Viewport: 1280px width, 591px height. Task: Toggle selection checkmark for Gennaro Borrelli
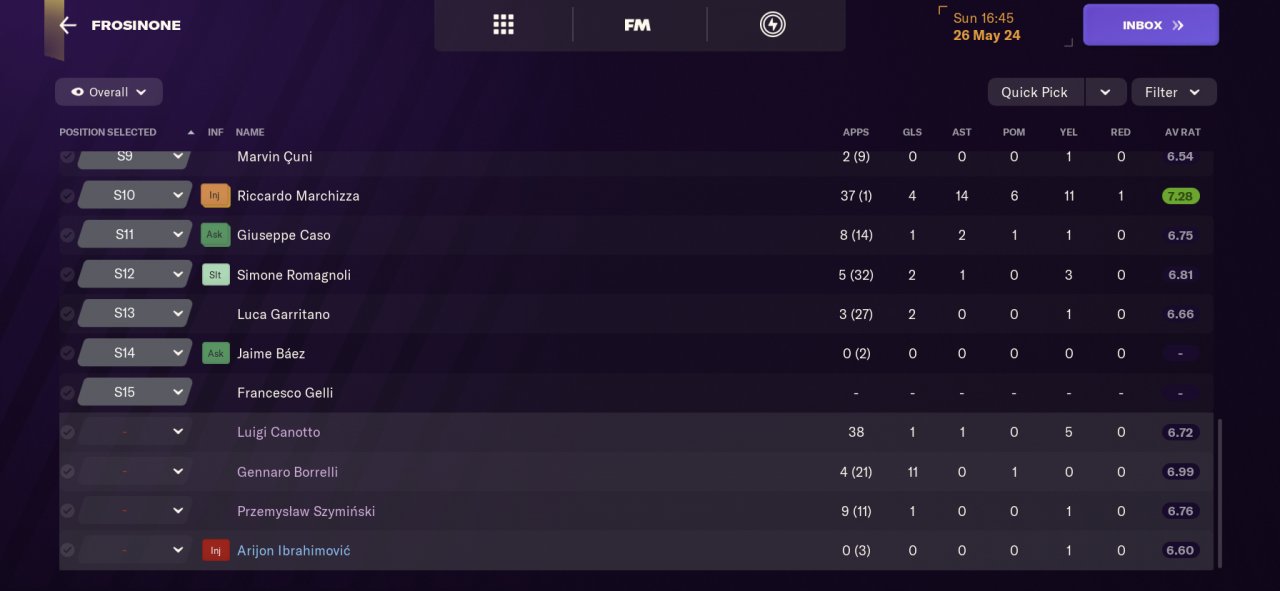tap(67, 472)
